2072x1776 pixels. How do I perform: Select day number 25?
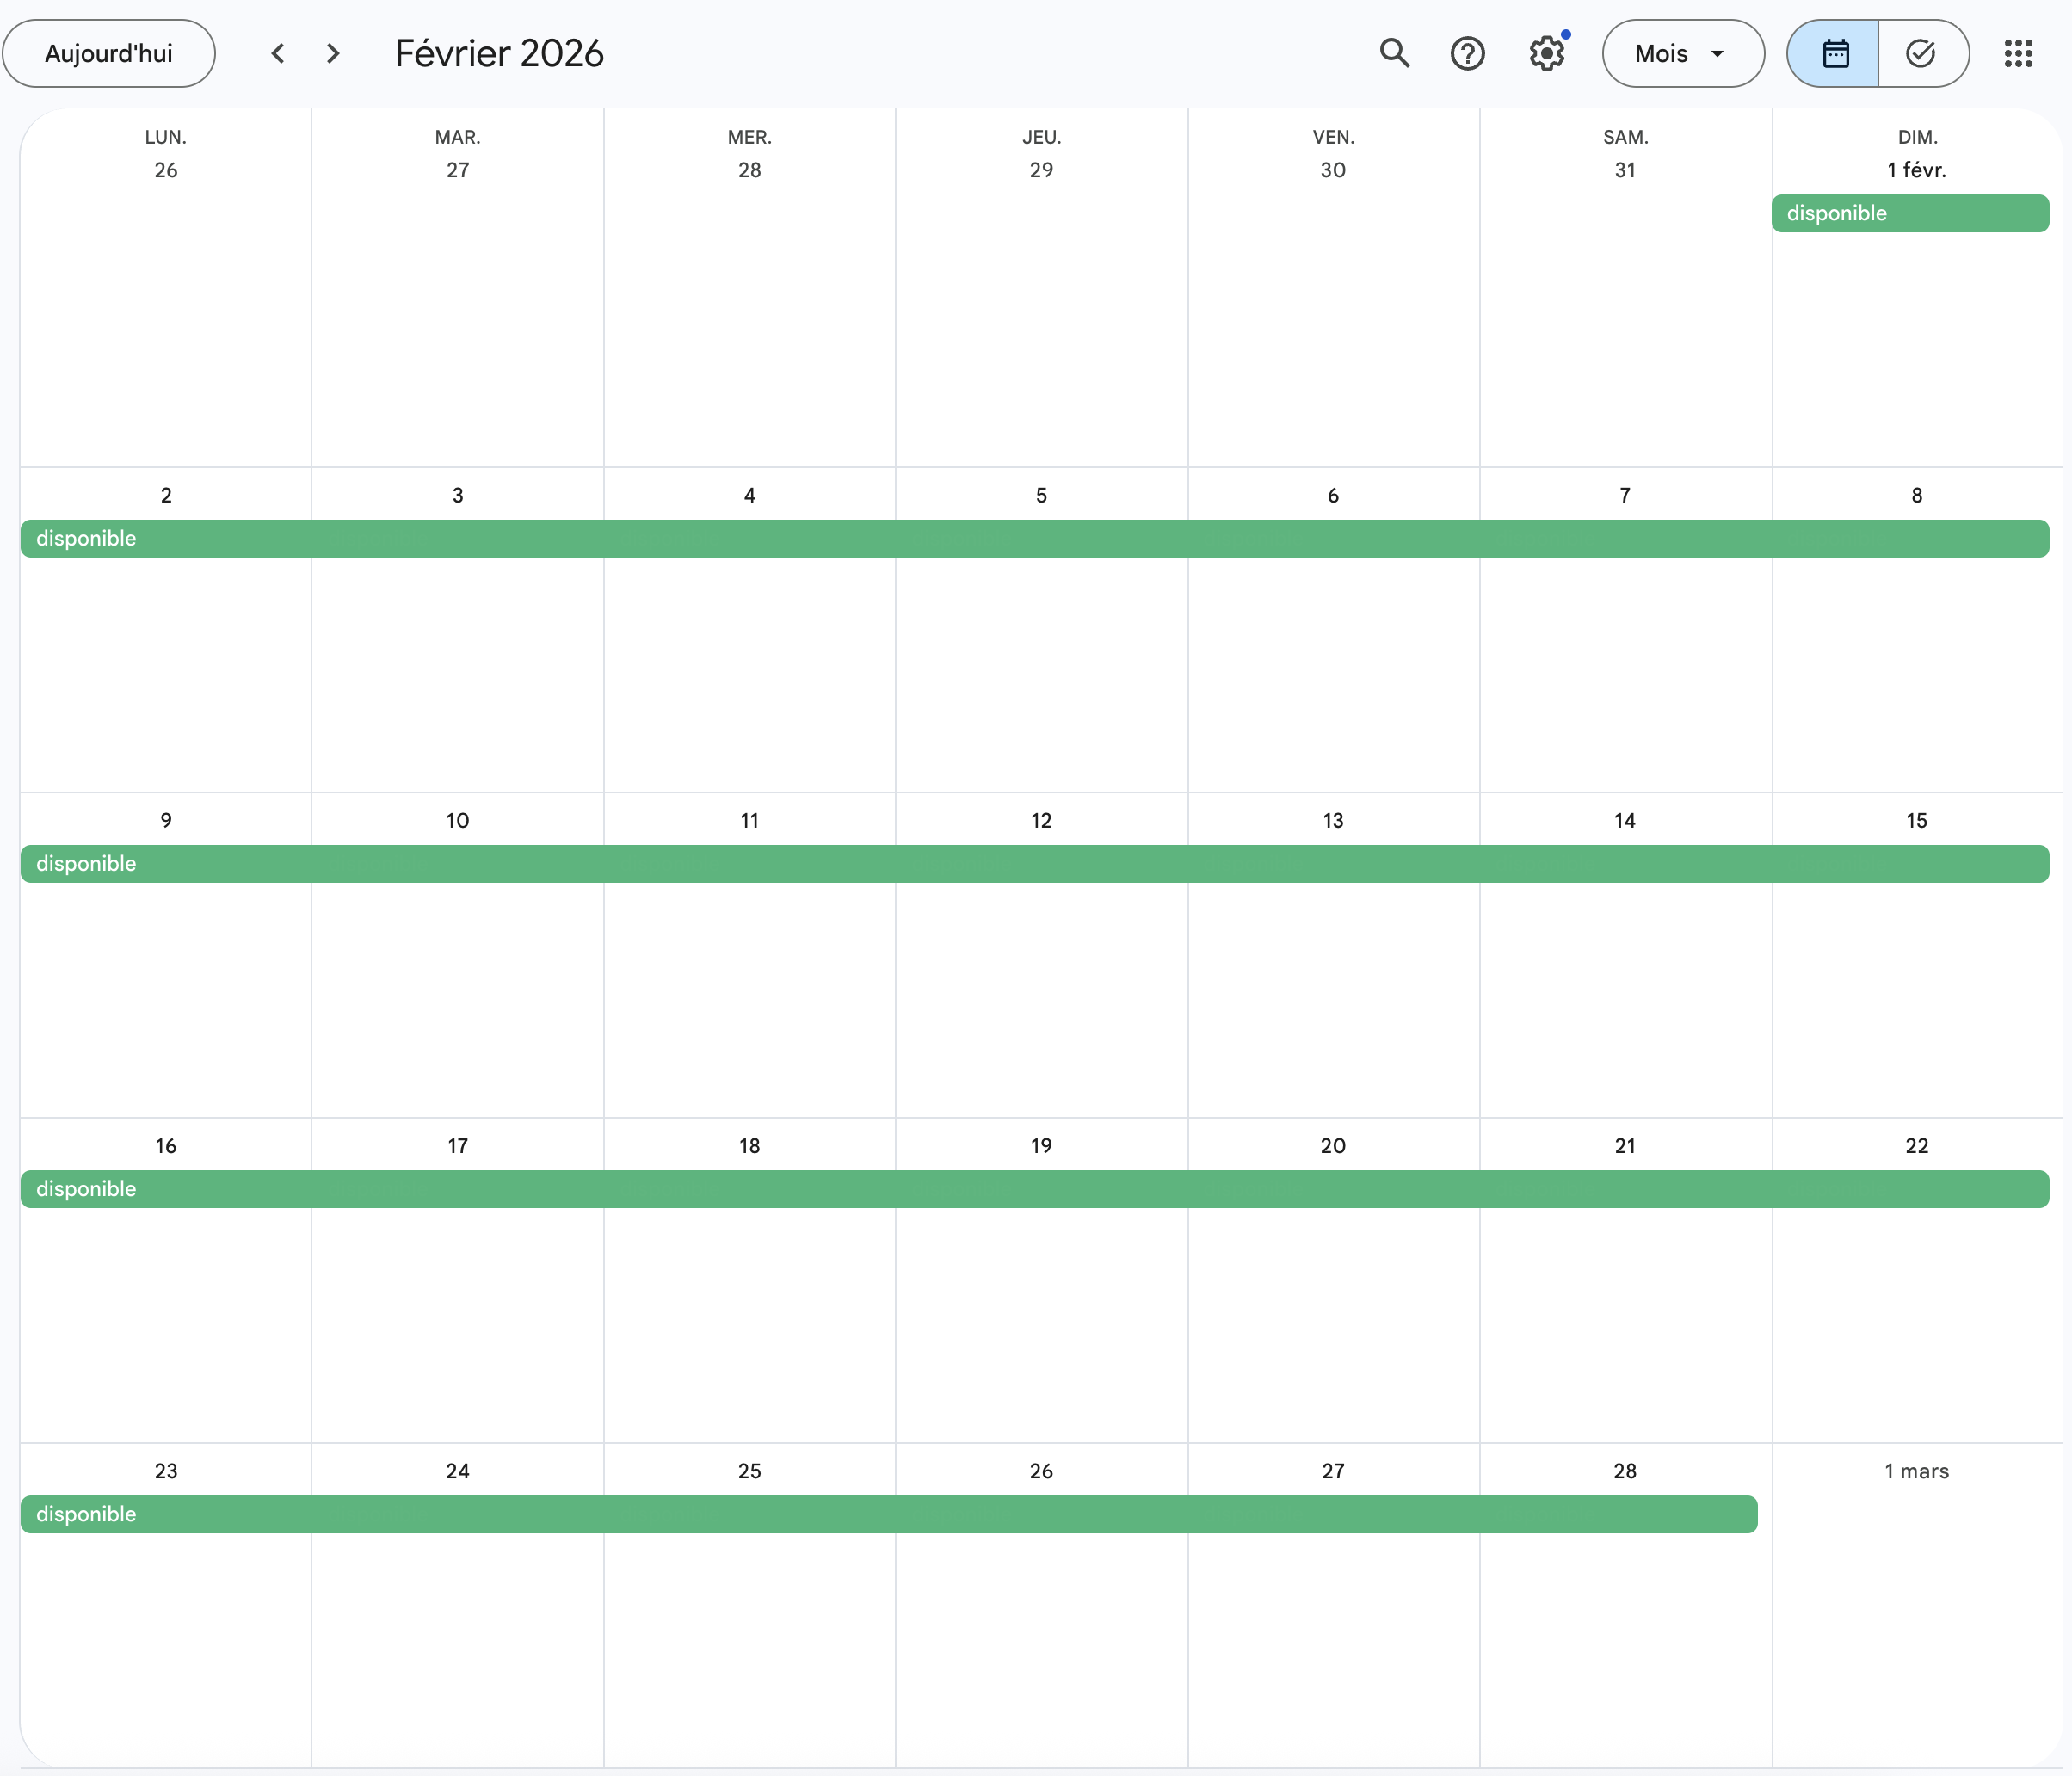pyautogui.click(x=749, y=1470)
